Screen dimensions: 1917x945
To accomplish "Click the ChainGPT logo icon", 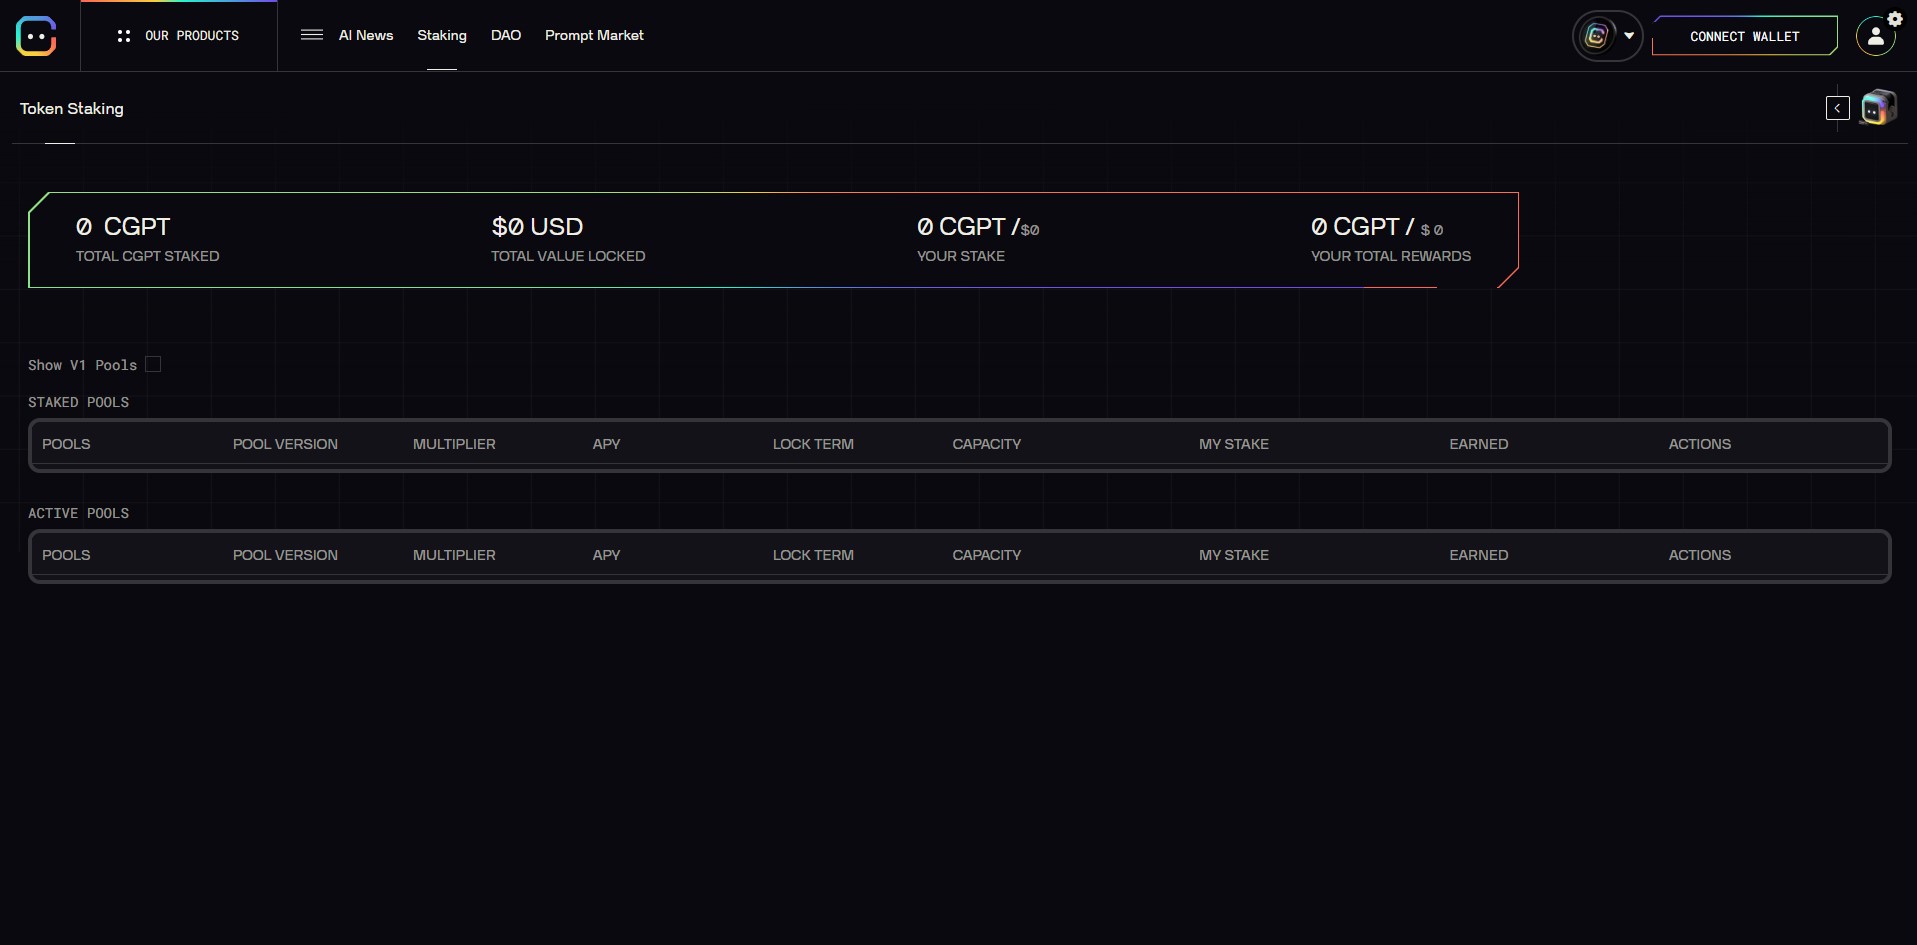I will [36, 36].
